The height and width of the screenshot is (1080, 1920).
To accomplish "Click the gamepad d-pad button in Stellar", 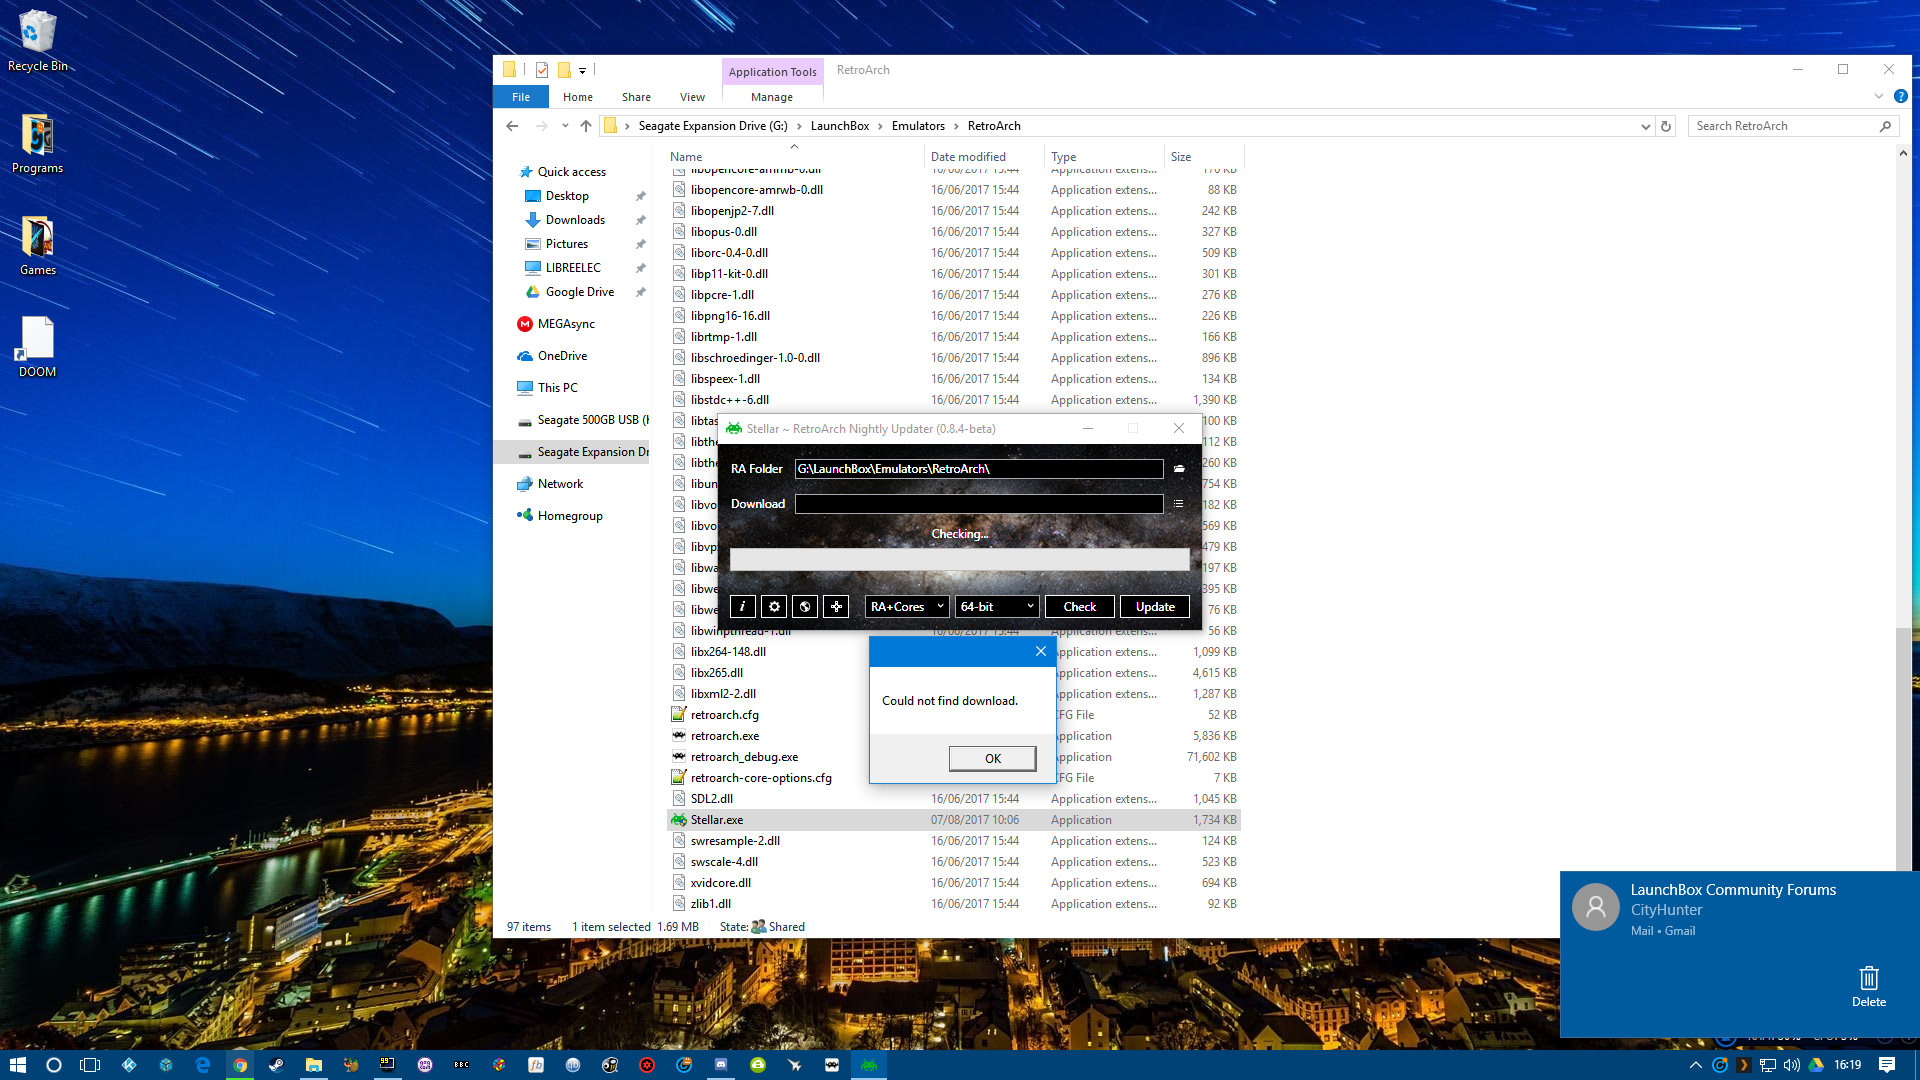I will [x=836, y=606].
